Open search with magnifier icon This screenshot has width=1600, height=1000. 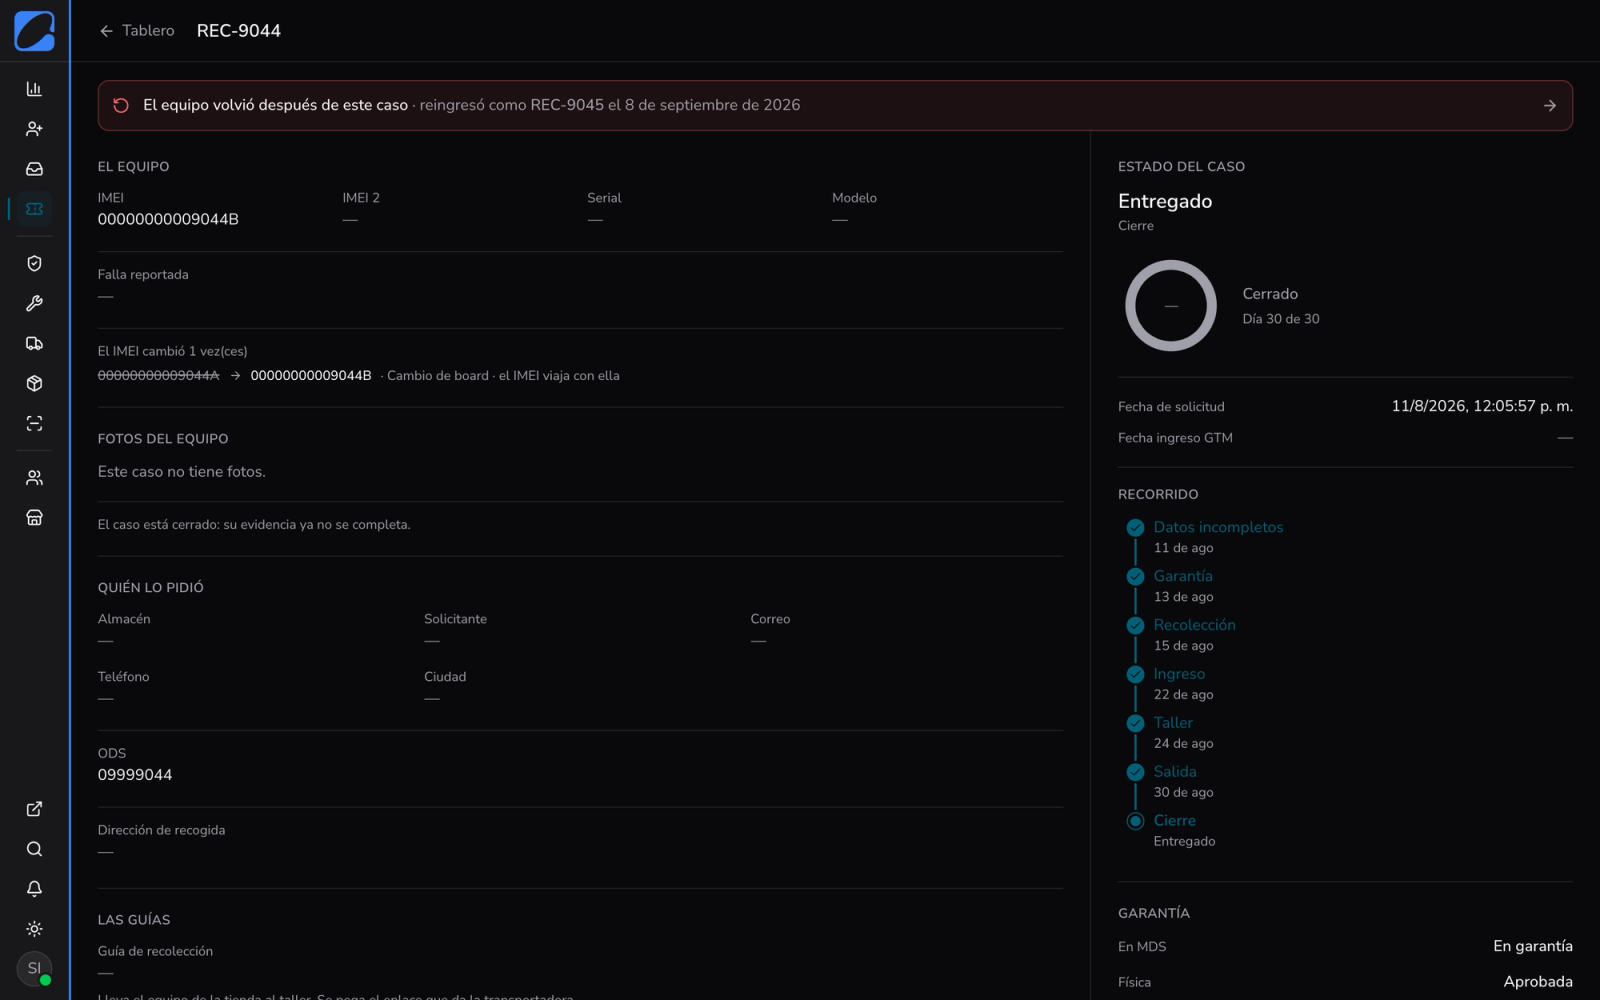pyautogui.click(x=34, y=849)
